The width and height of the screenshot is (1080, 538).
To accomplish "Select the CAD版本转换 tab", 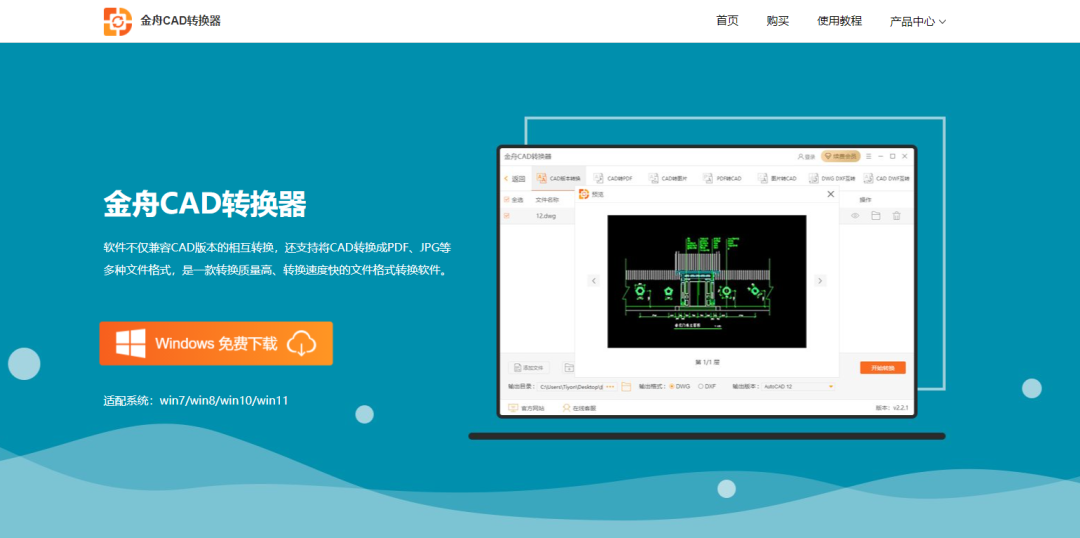I will [x=559, y=178].
